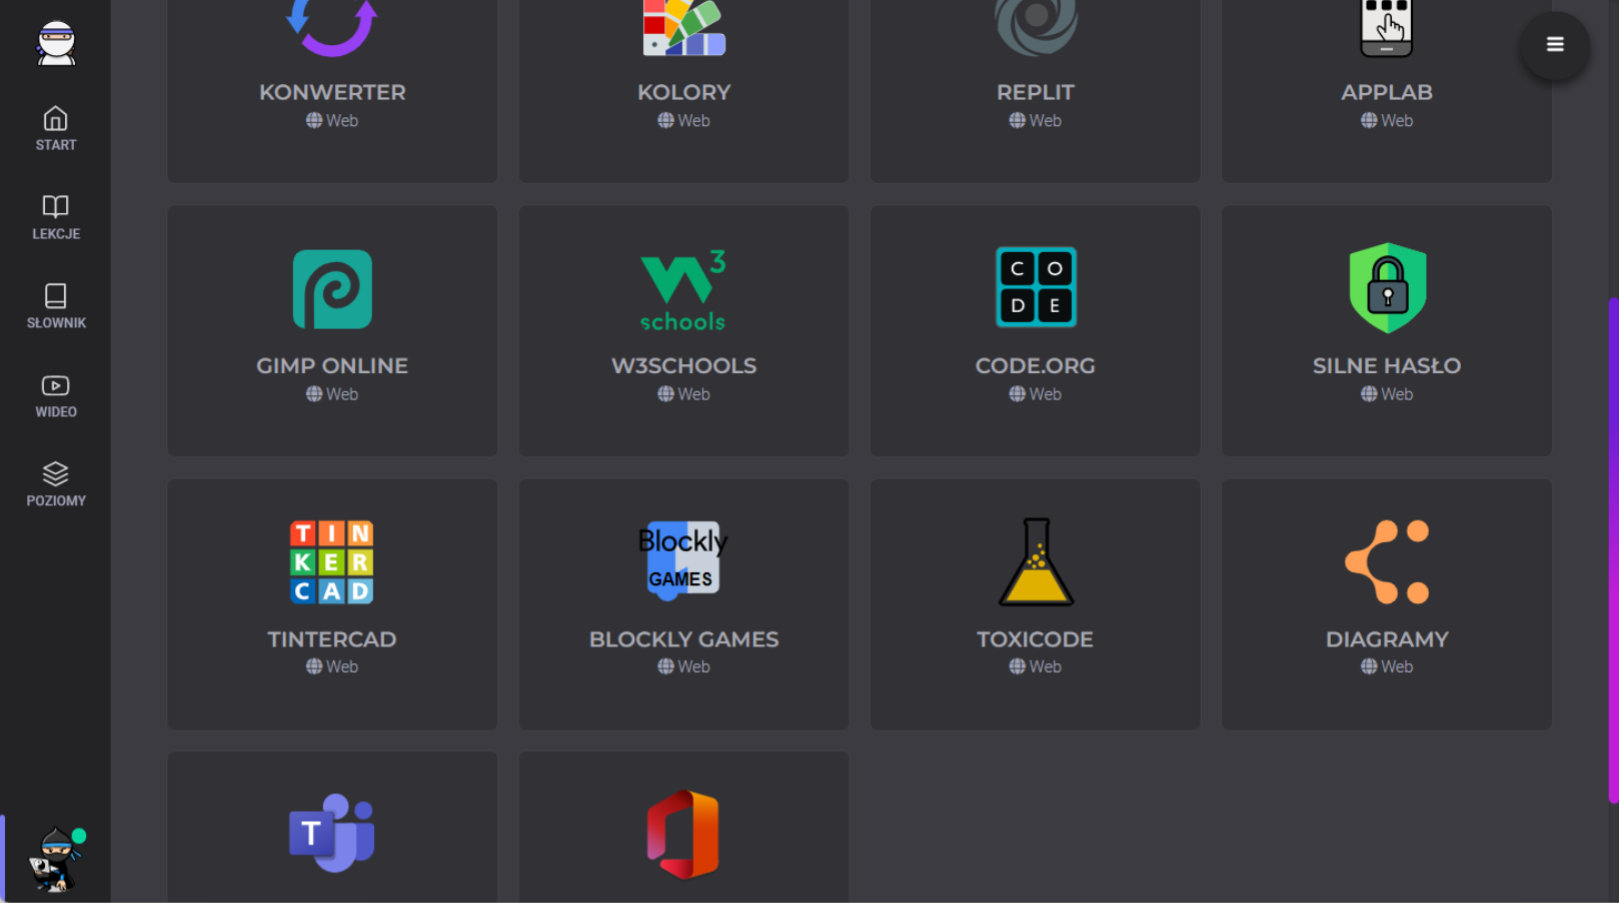Click the ninja avatar at bottom-left
Viewport: 1619px width, 903px height.
(57, 859)
